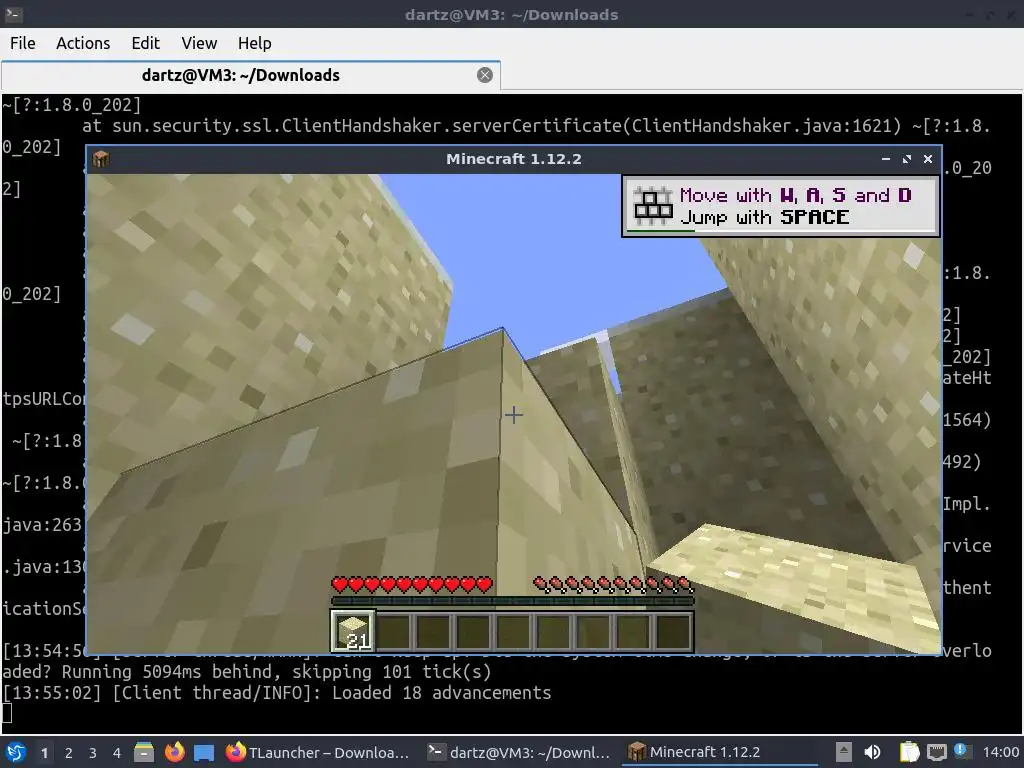
Task: Open the File menu in the terminal
Action: click(22, 43)
